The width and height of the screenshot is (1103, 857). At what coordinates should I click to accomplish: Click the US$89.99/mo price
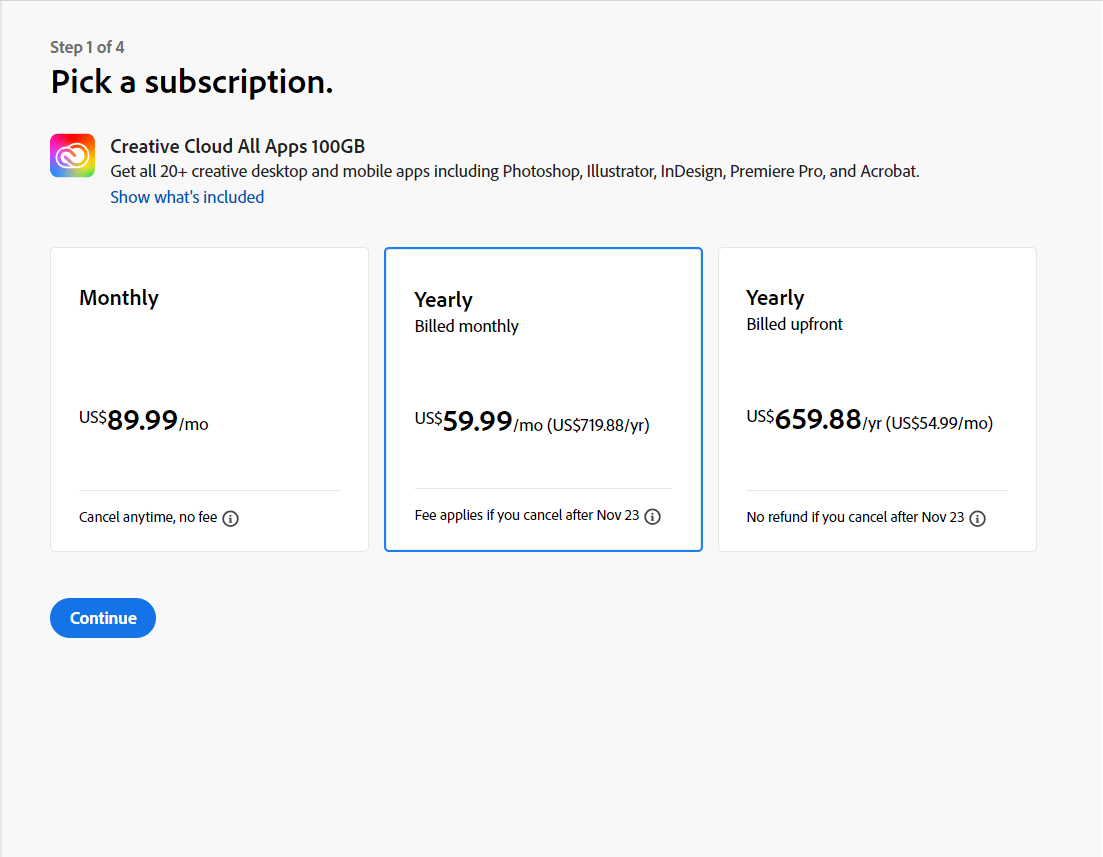pyautogui.click(x=144, y=421)
